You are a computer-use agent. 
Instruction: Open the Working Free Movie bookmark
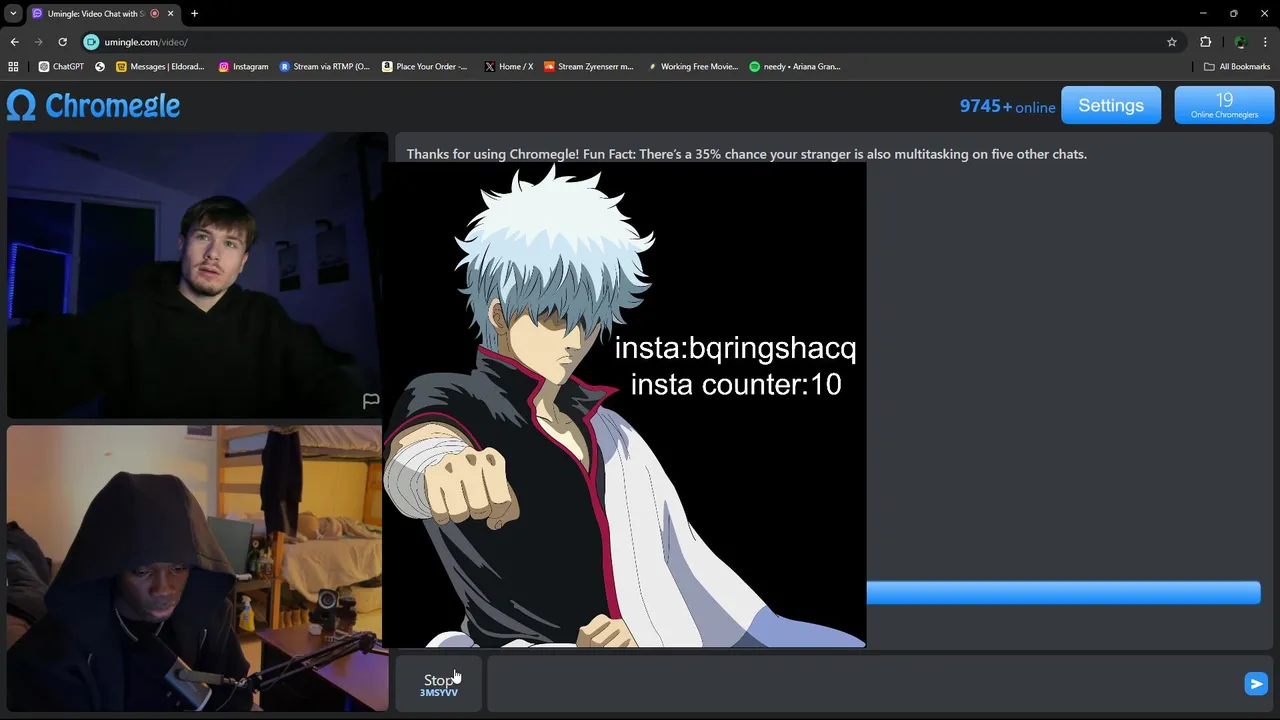pos(692,67)
